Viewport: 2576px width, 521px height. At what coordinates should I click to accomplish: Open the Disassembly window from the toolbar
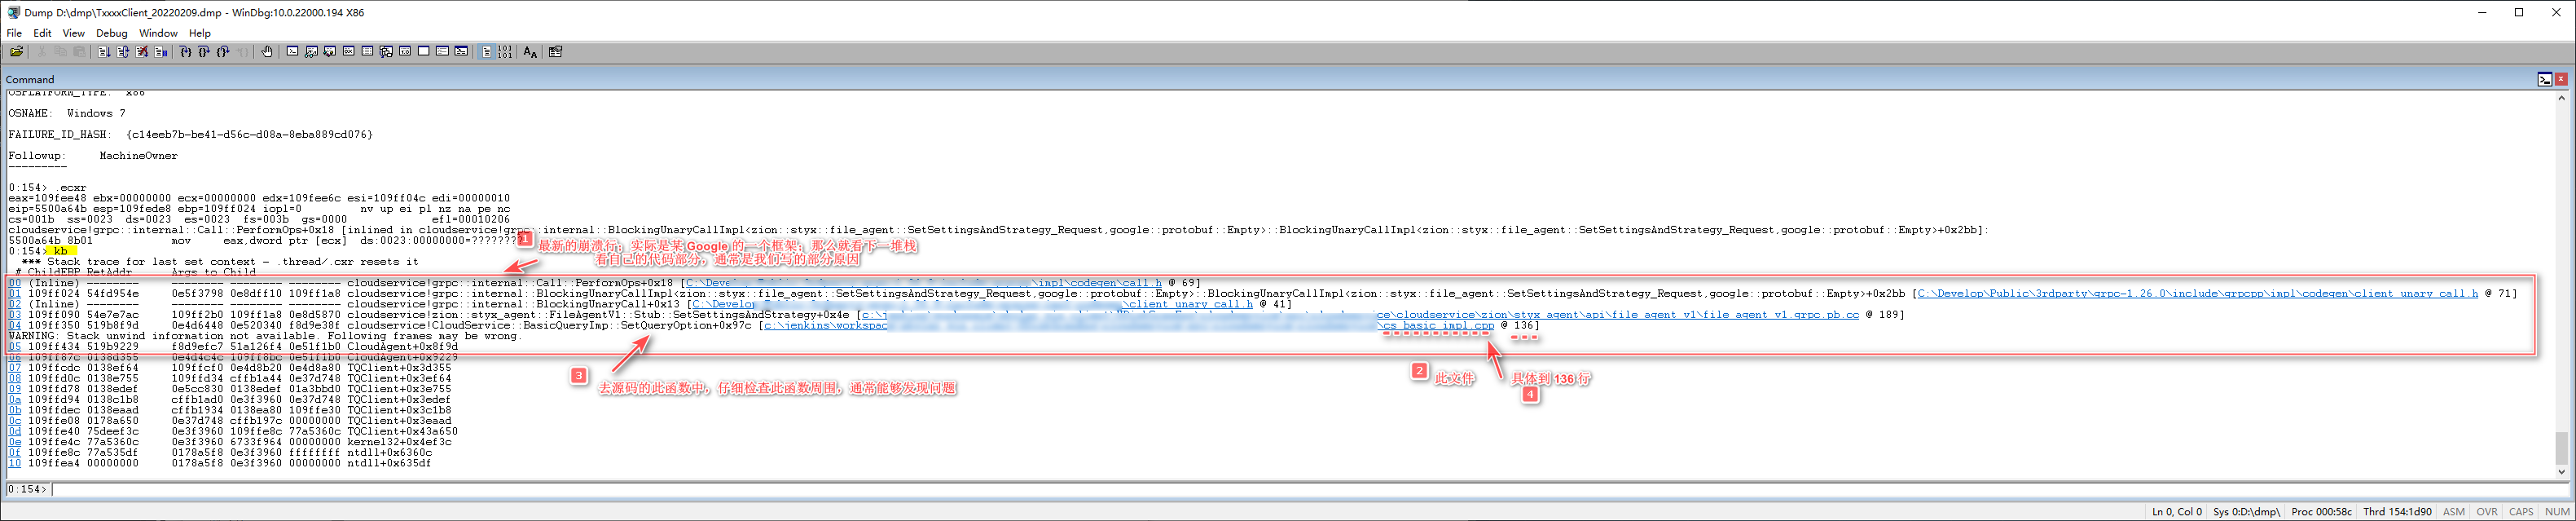[405, 51]
